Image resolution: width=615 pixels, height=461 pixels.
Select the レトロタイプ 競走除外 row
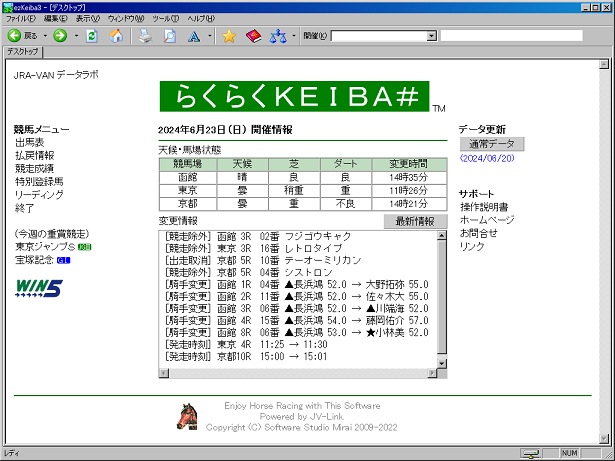pos(253,248)
